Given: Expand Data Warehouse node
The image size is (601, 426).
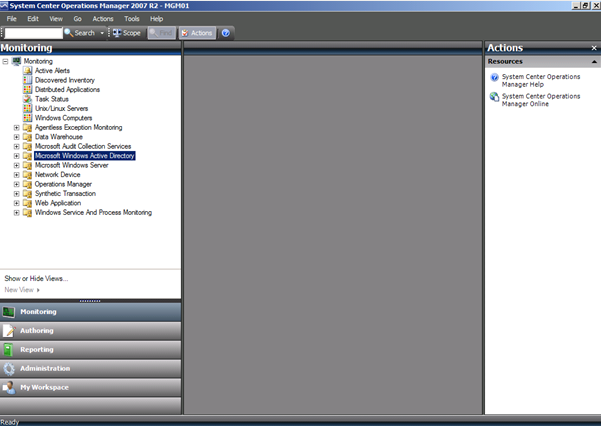Looking at the screenshot, I should [x=16, y=137].
